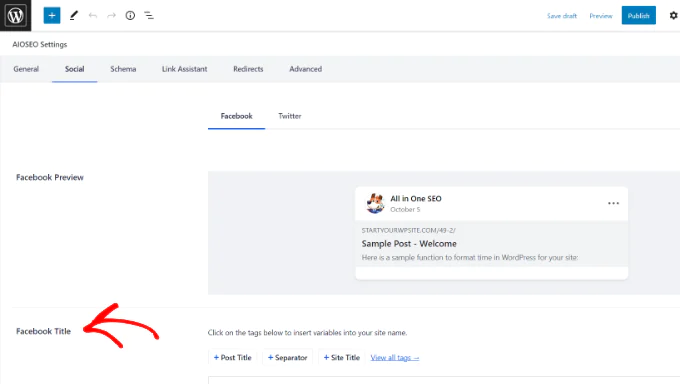Open the Facebook preview three-dot menu
This screenshot has width=680, height=384.
pyautogui.click(x=613, y=203)
